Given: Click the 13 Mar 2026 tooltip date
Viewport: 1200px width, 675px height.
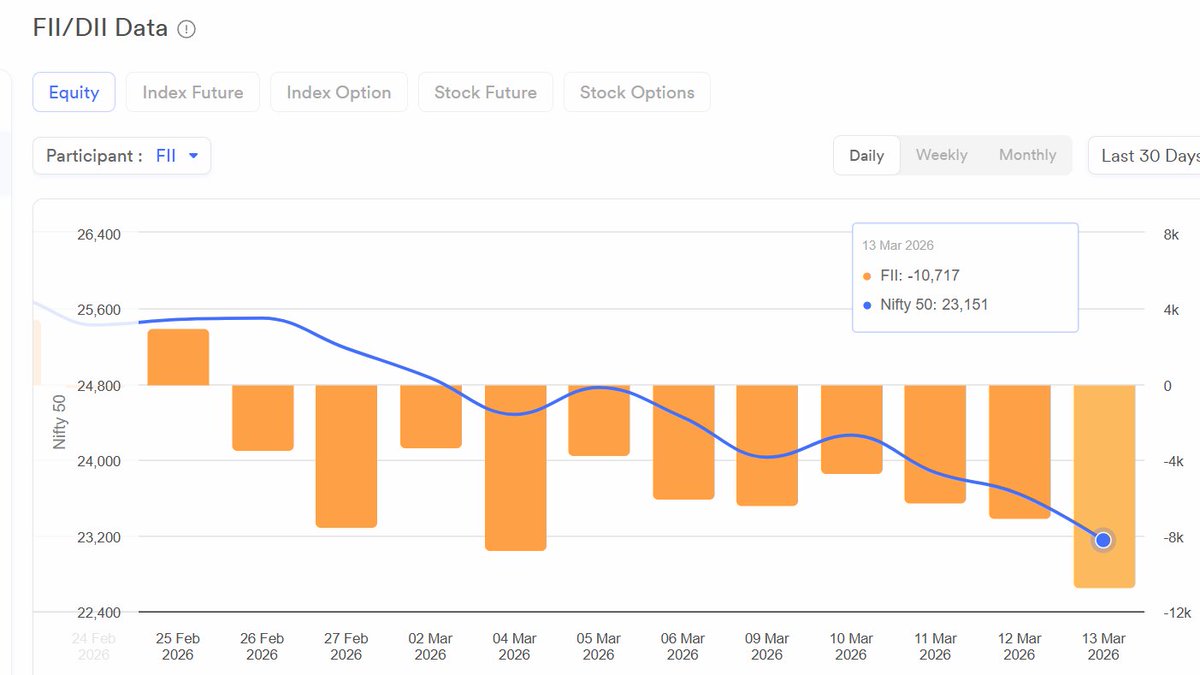Looking at the screenshot, I should [x=898, y=245].
